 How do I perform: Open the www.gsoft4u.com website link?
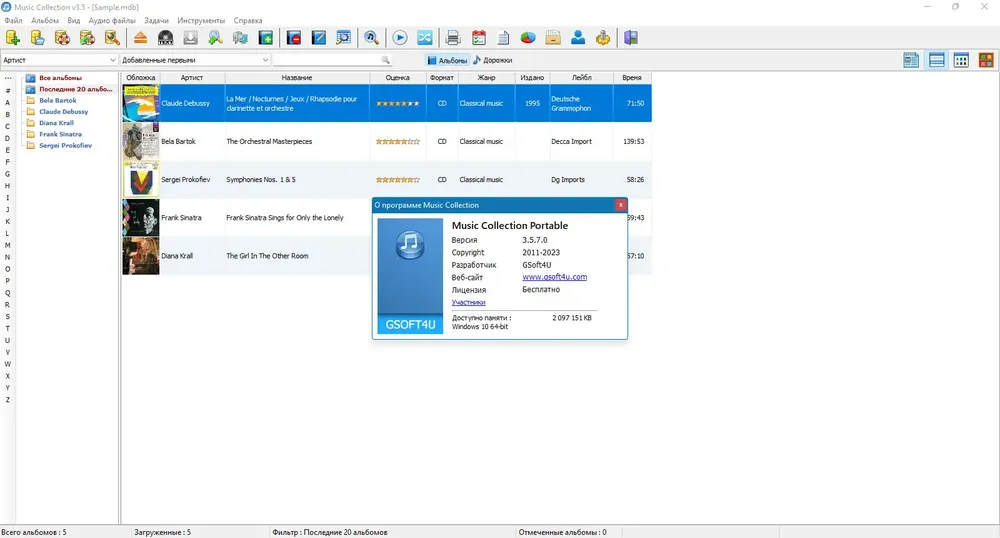tap(554, 277)
